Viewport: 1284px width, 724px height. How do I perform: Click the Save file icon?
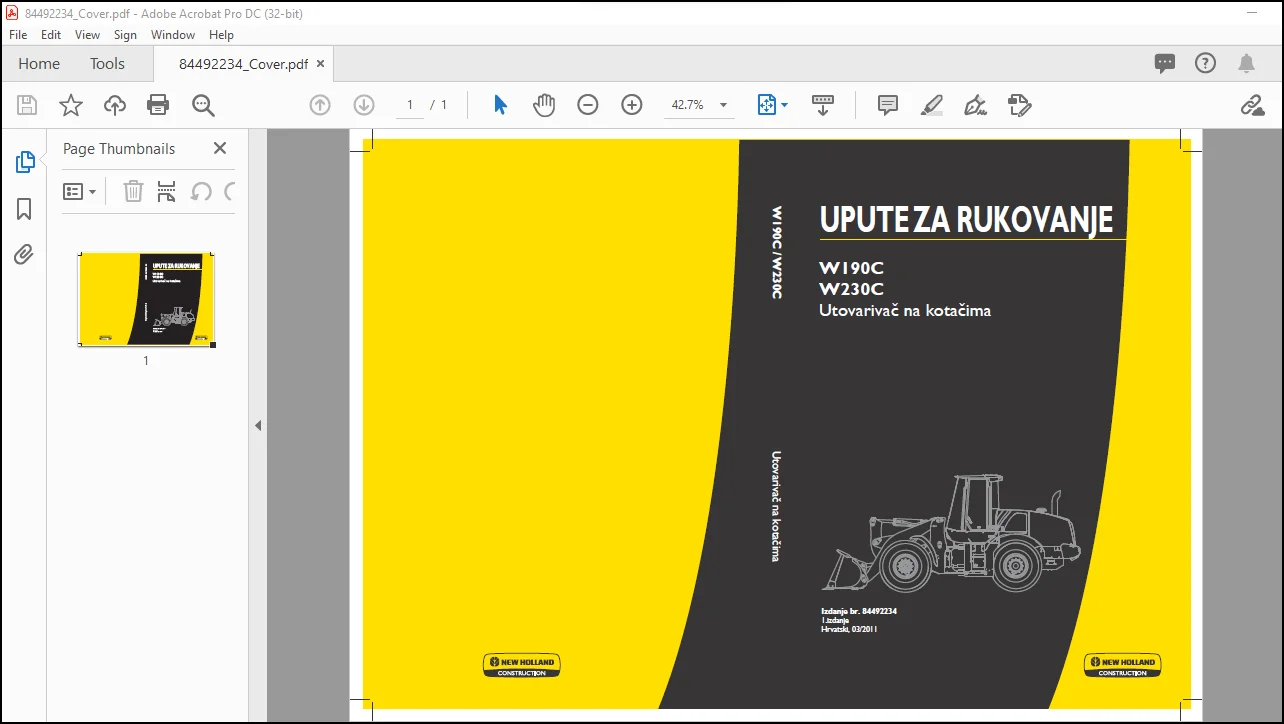pyautogui.click(x=27, y=105)
